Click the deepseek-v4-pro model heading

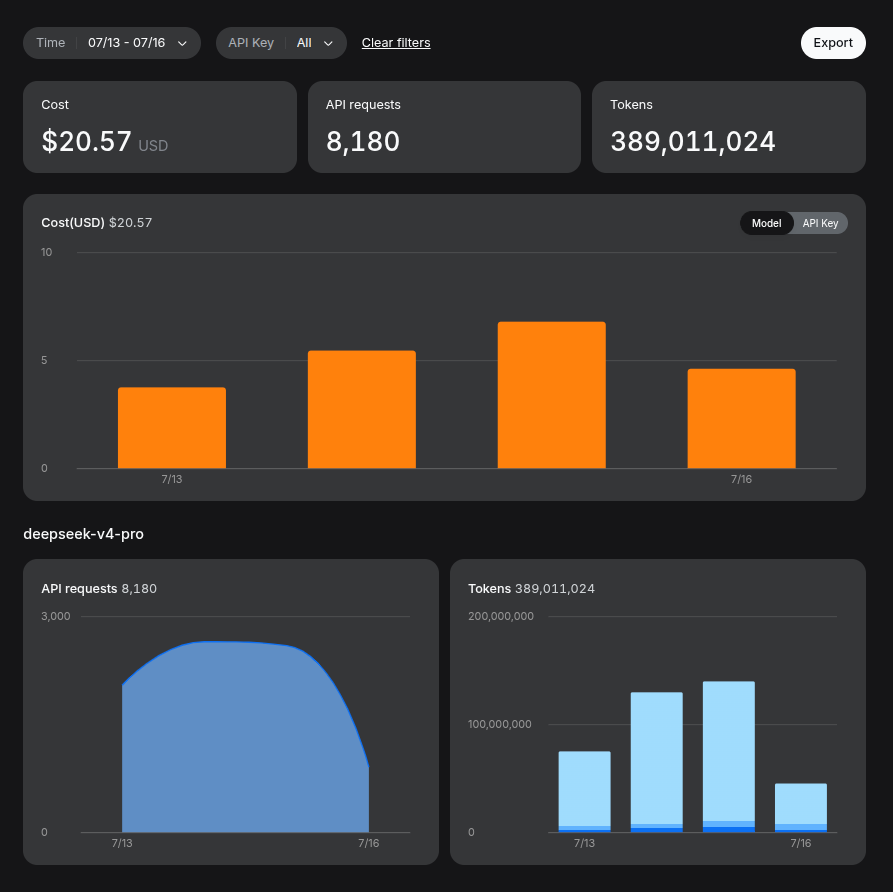point(84,534)
